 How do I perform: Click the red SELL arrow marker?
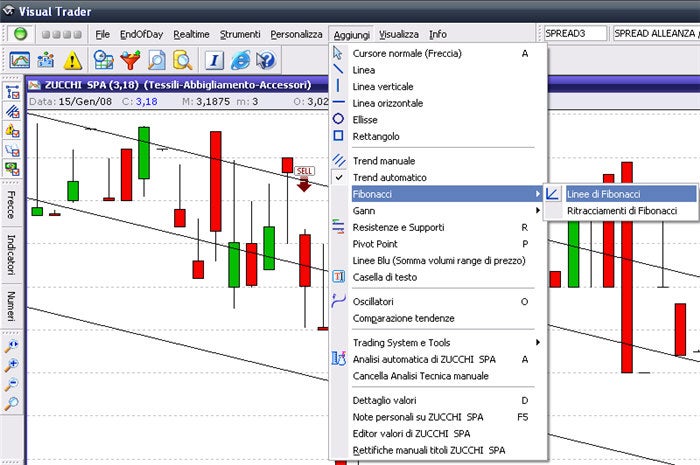click(304, 179)
